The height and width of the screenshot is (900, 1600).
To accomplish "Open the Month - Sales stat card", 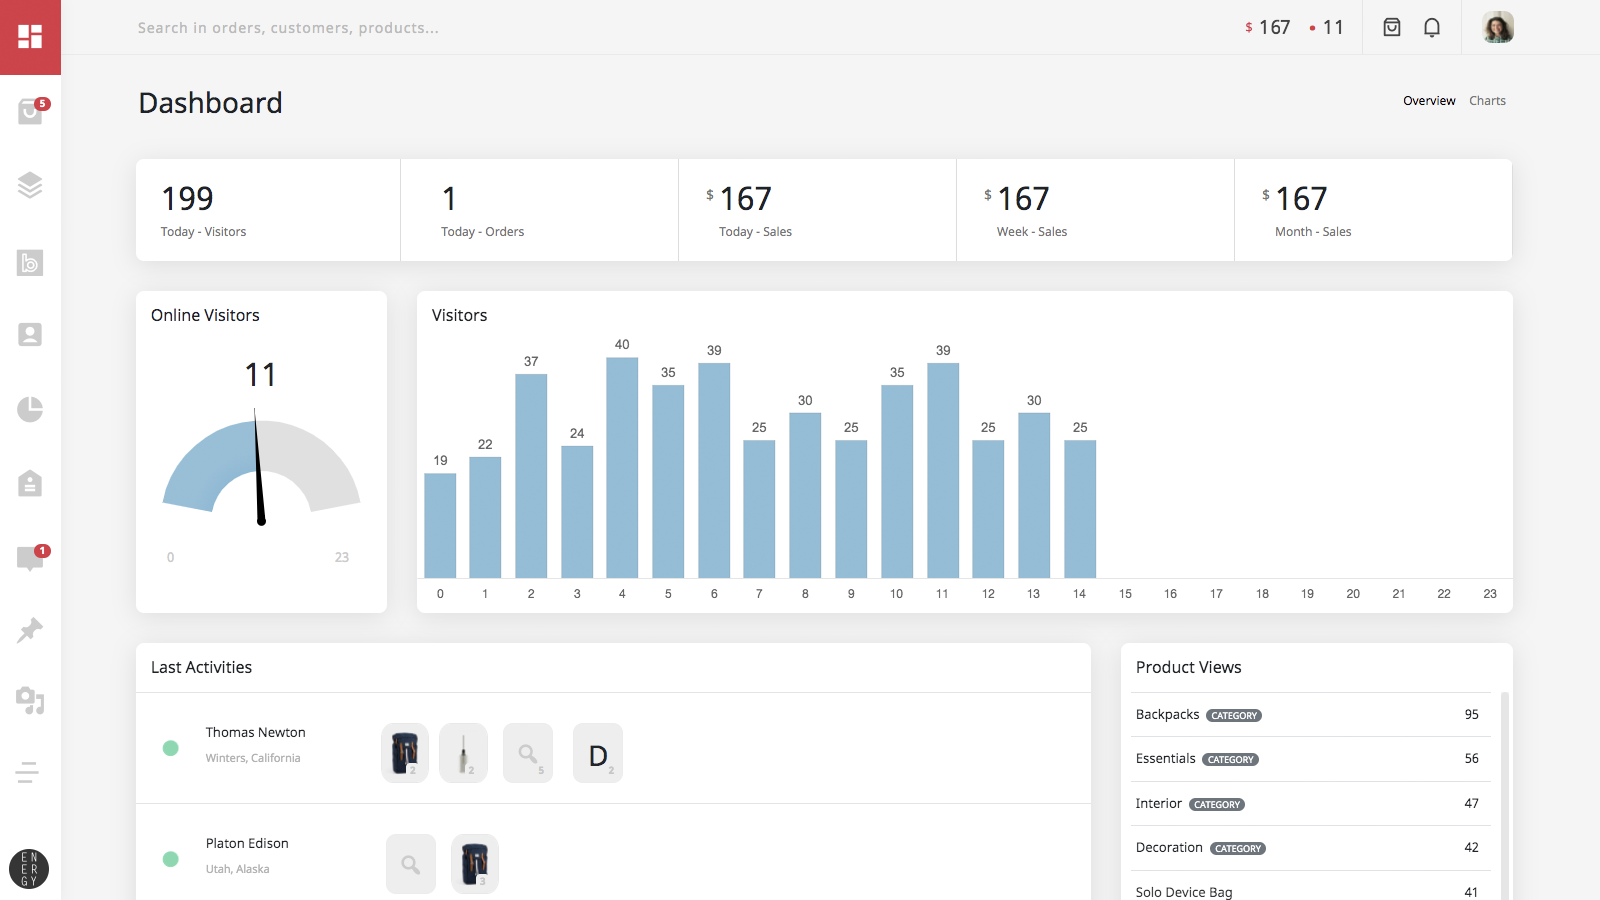I will pyautogui.click(x=1373, y=210).
